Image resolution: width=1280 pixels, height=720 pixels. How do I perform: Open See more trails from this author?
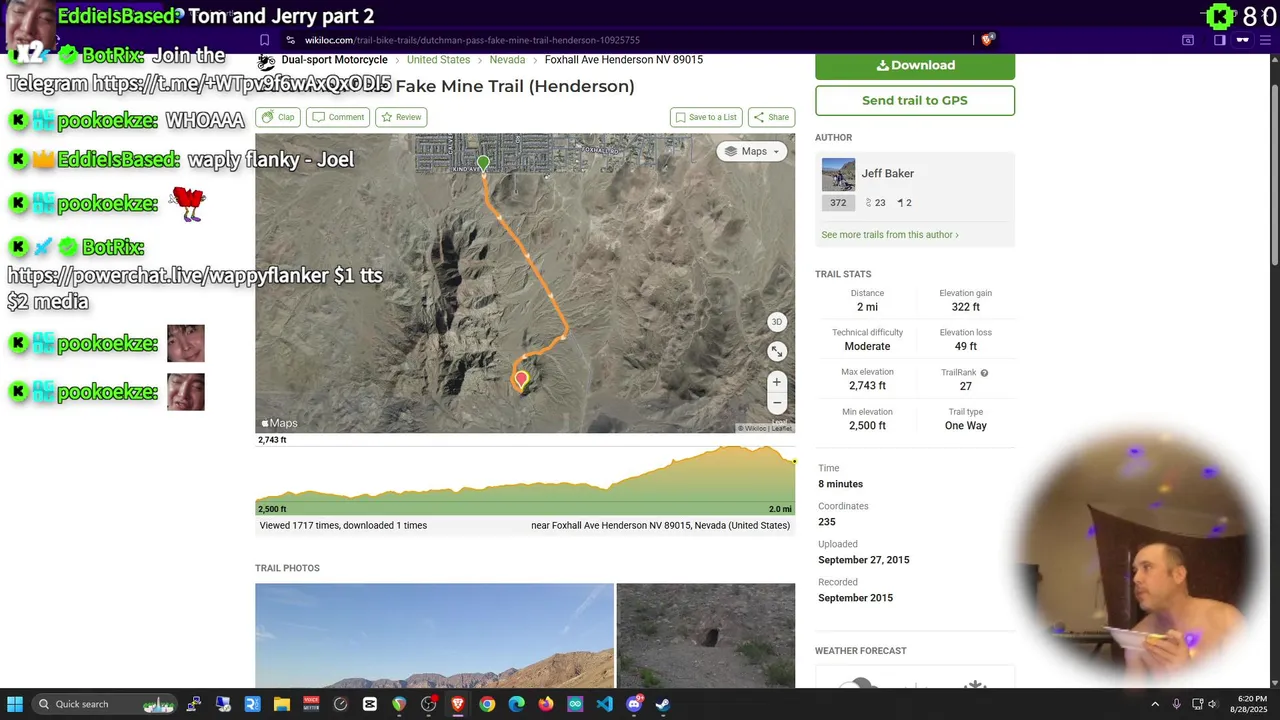pos(890,235)
